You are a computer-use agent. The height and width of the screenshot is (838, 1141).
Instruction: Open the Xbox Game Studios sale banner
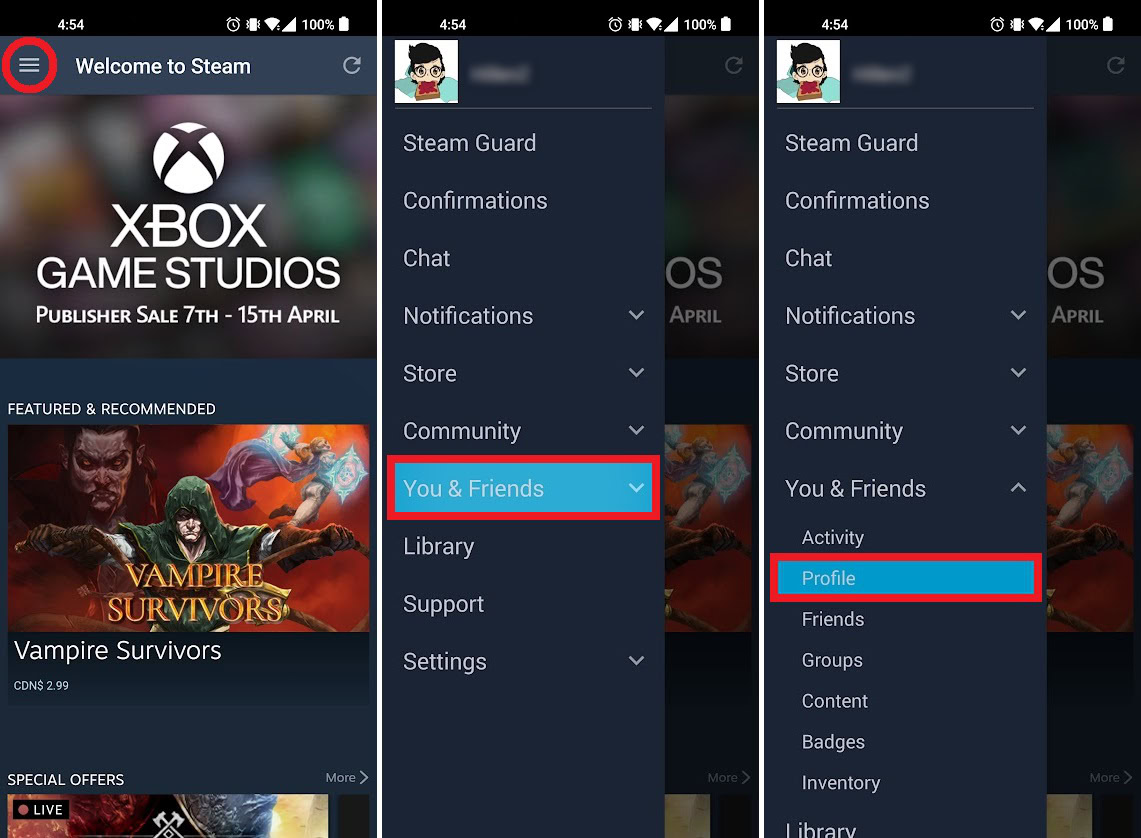(x=188, y=226)
